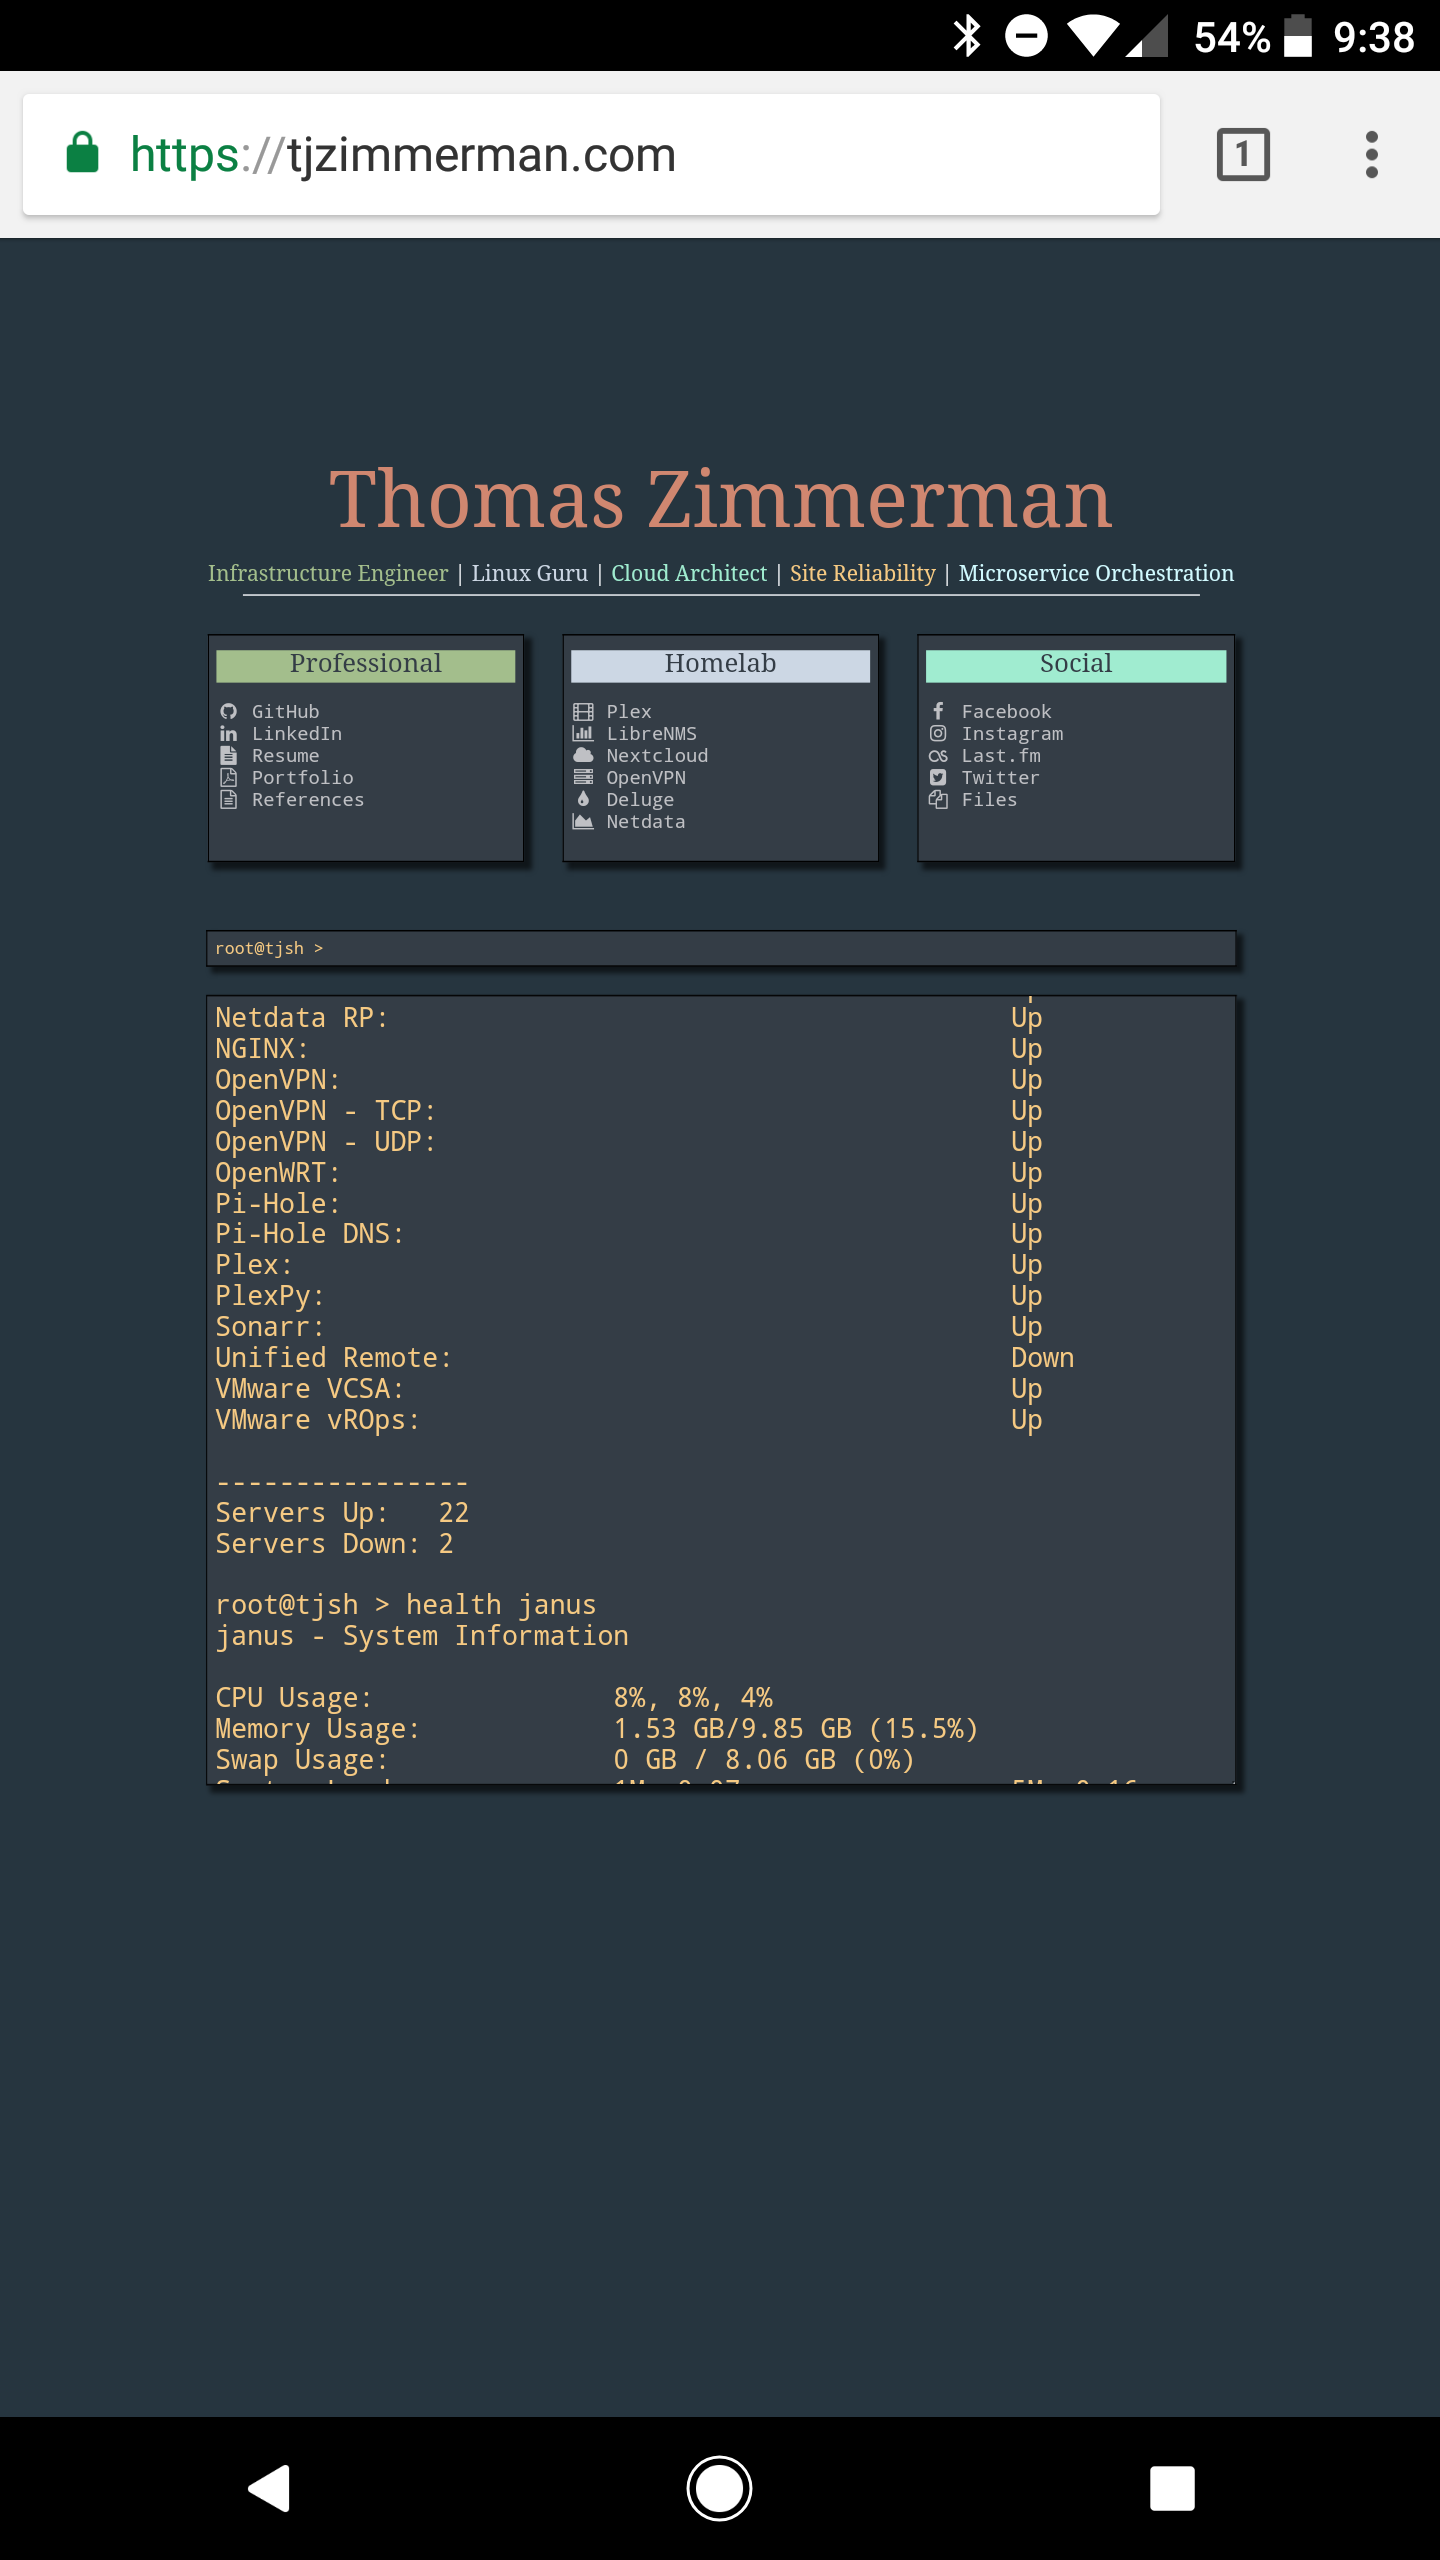The width and height of the screenshot is (1440, 2560).
Task: Tap the Social section header
Action: coord(1076,665)
